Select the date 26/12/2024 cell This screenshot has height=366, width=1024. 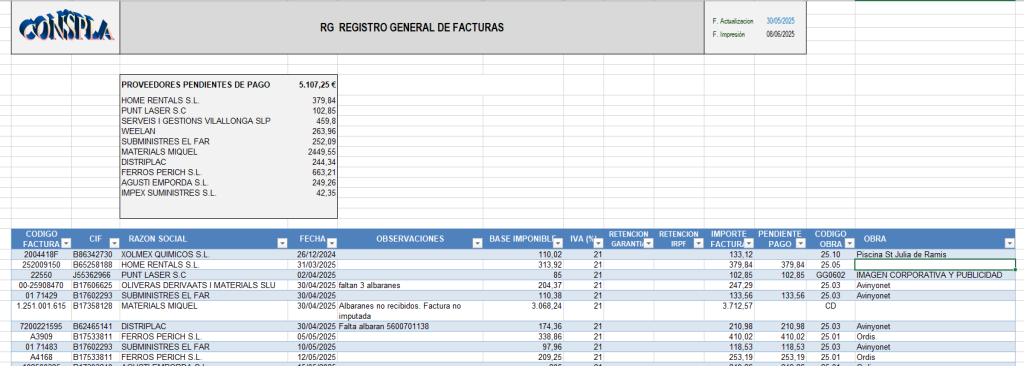click(x=313, y=254)
